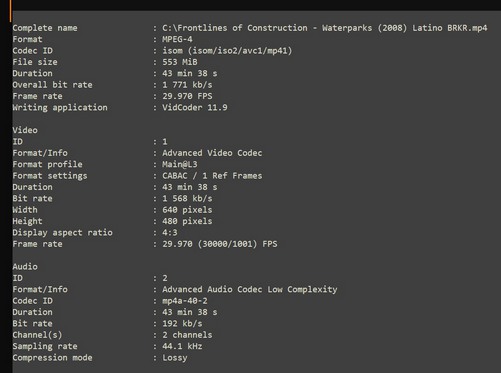Screen dimensions: 501x373
Task: Select the 'MPEG-4' format value
Action: [177, 39]
